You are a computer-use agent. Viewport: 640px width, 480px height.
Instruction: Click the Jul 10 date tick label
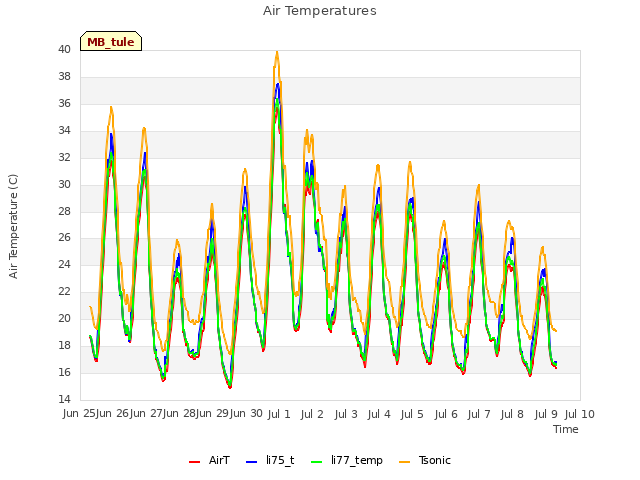click(x=580, y=414)
